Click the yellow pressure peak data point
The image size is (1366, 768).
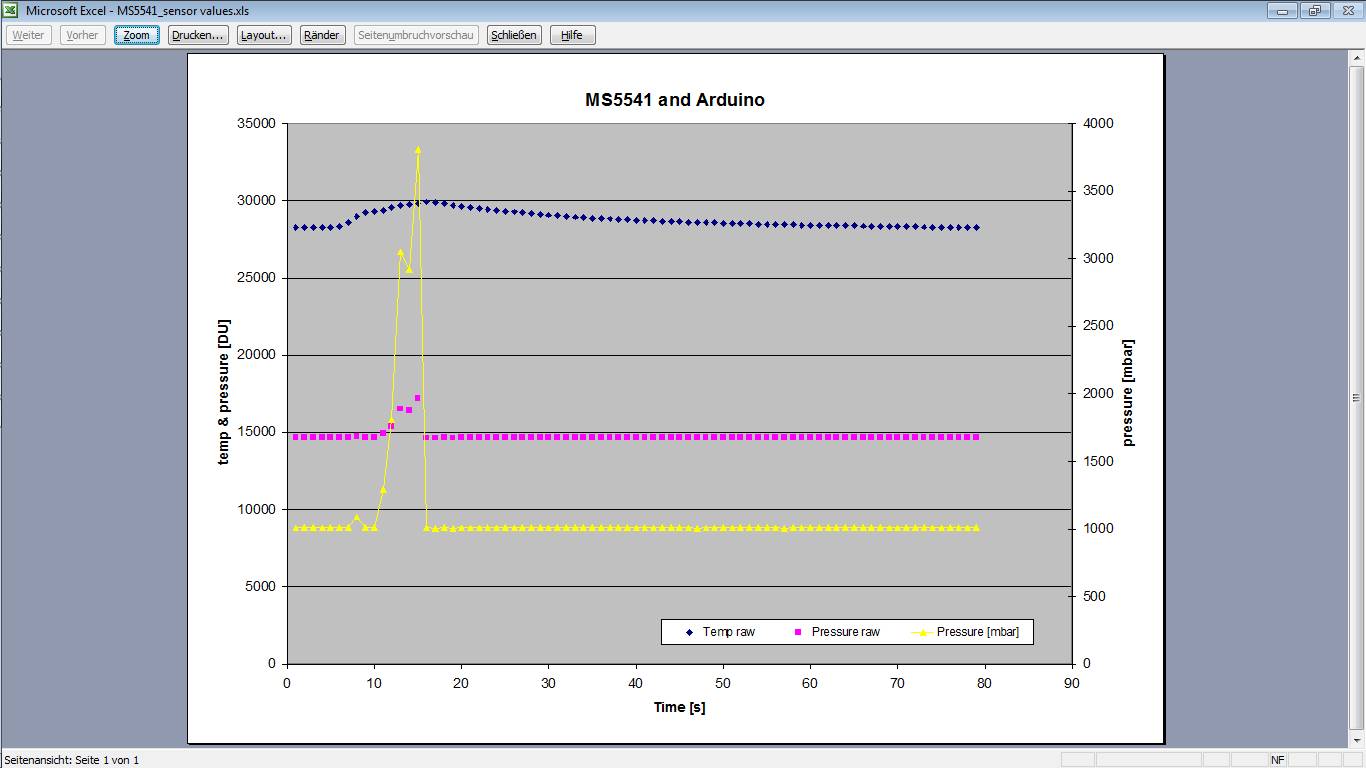418,149
